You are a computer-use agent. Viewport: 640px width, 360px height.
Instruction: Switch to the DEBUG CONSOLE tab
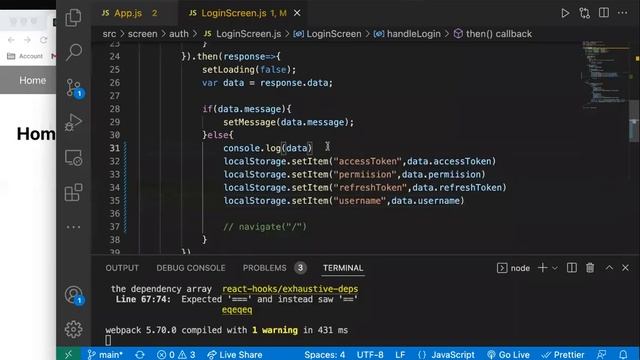(191, 268)
